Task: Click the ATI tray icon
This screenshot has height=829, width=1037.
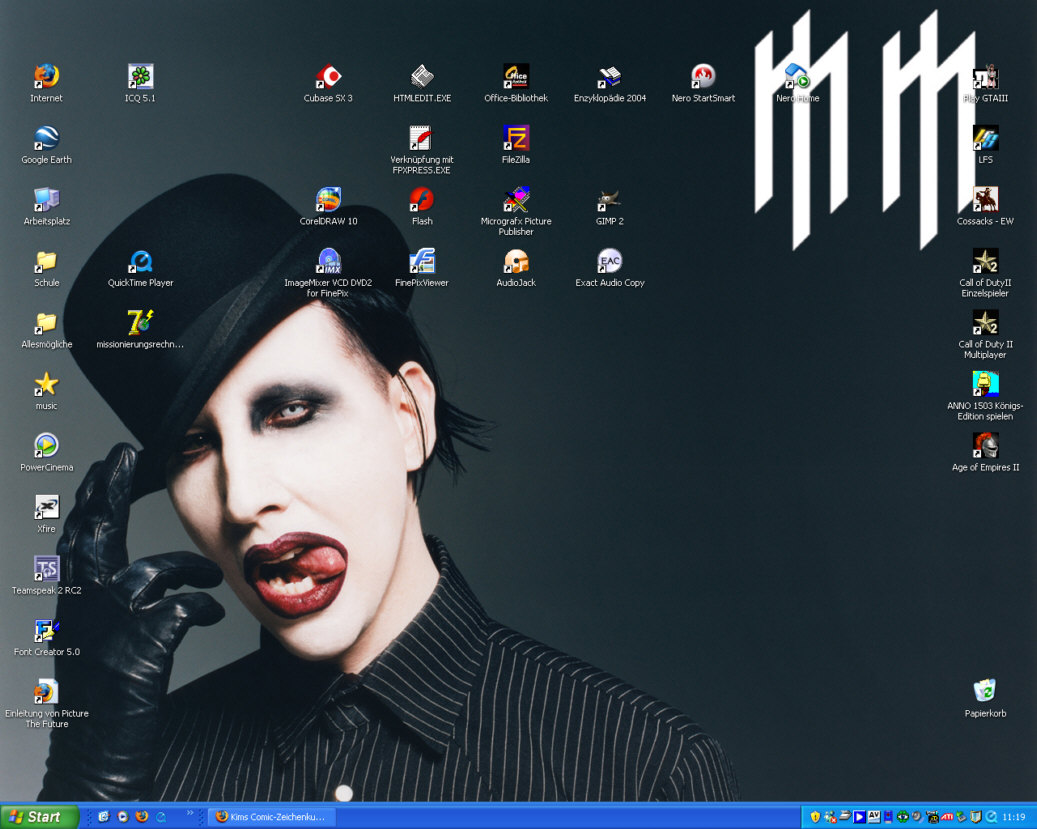Action: [946, 817]
